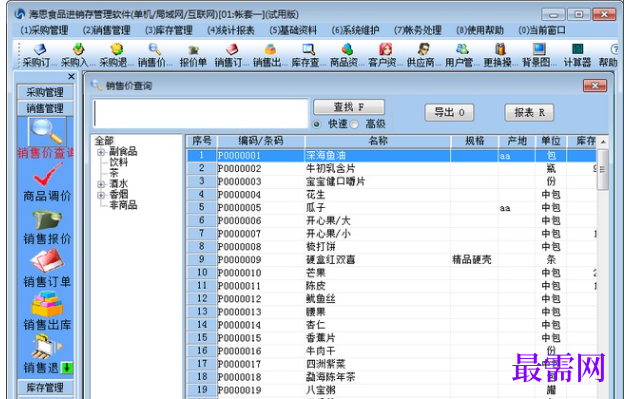Click the 查找 F search button

349,107
